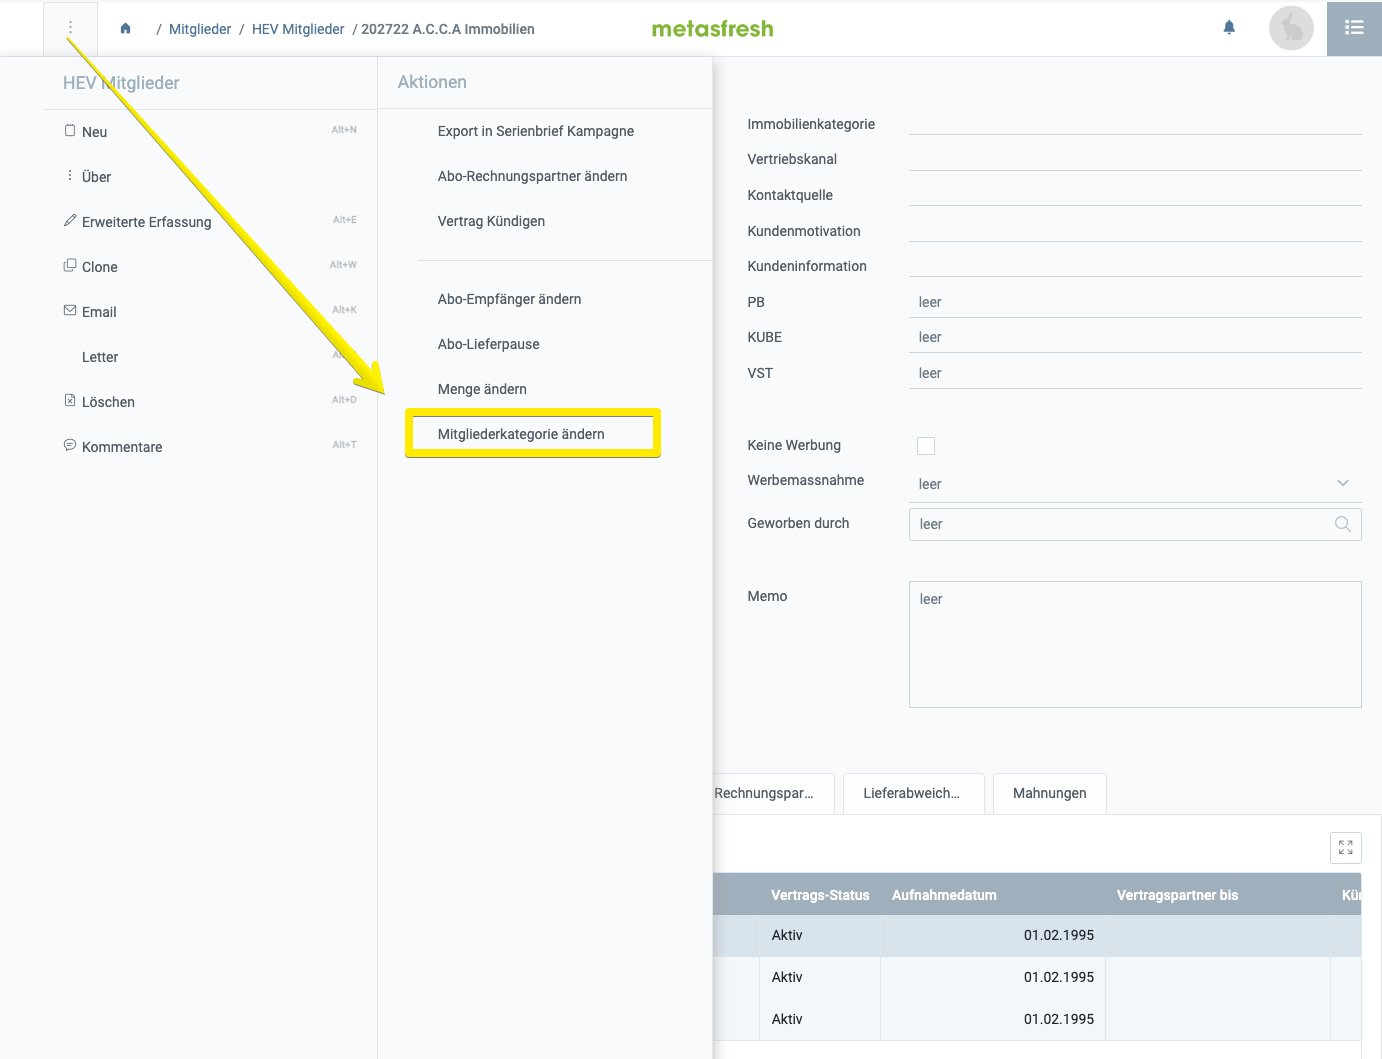Image resolution: width=1382 pixels, height=1059 pixels.
Task: Select Kommentare menu entry
Action: [x=210, y=447]
